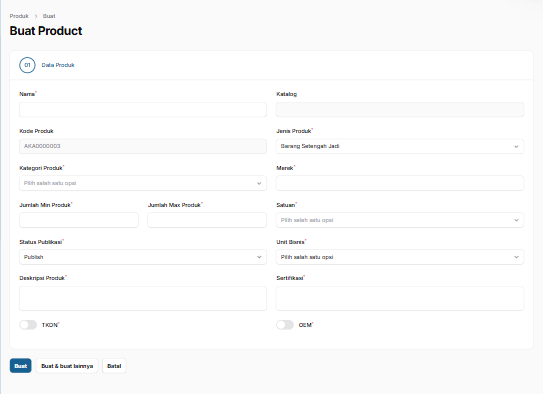This screenshot has width=543, height=394.
Task: Click the Nama field label
Action: (27, 94)
